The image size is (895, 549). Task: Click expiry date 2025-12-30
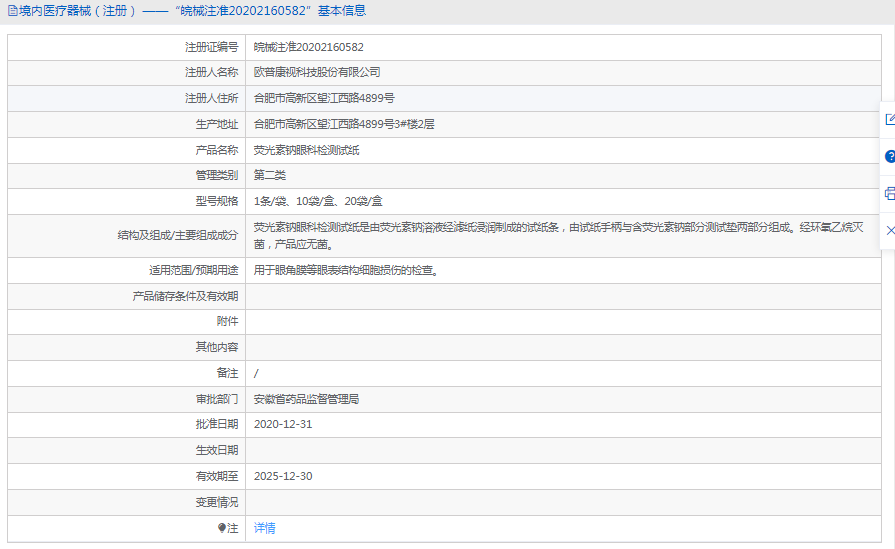[283, 476]
